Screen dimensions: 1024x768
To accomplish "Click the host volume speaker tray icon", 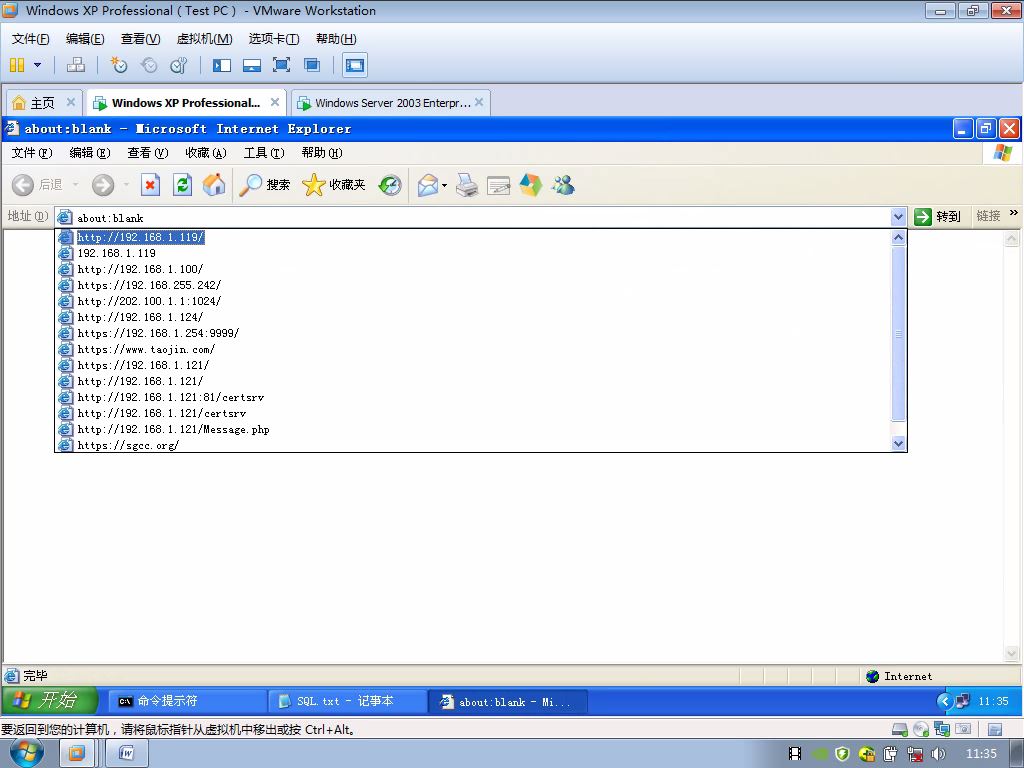I will coord(938,754).
